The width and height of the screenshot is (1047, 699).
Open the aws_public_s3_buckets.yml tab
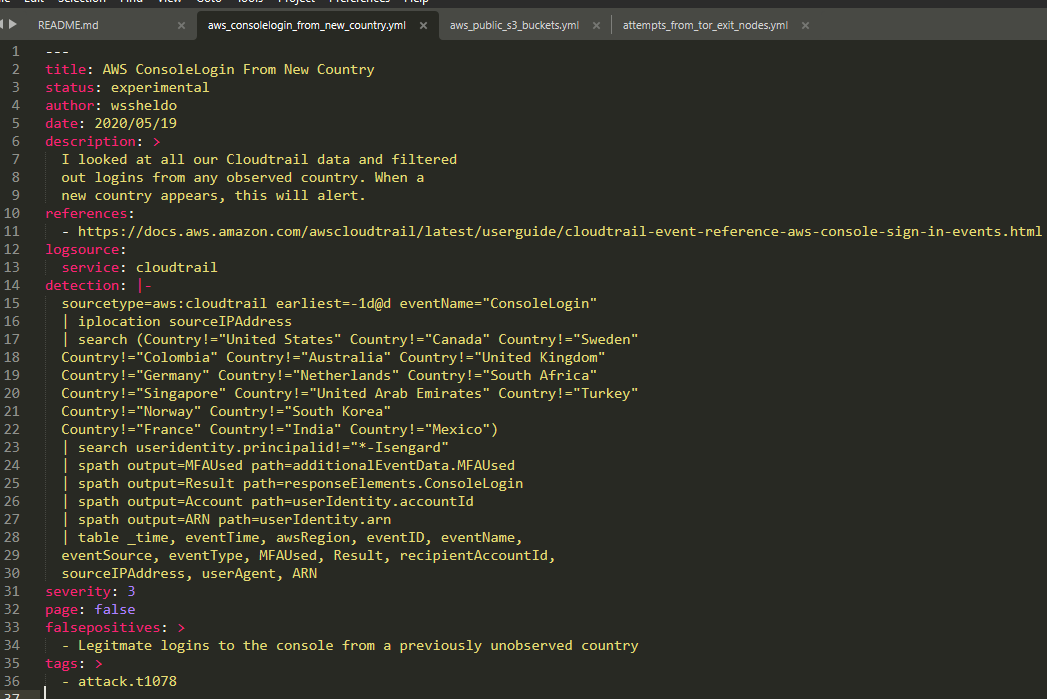[x=514, y=25]
